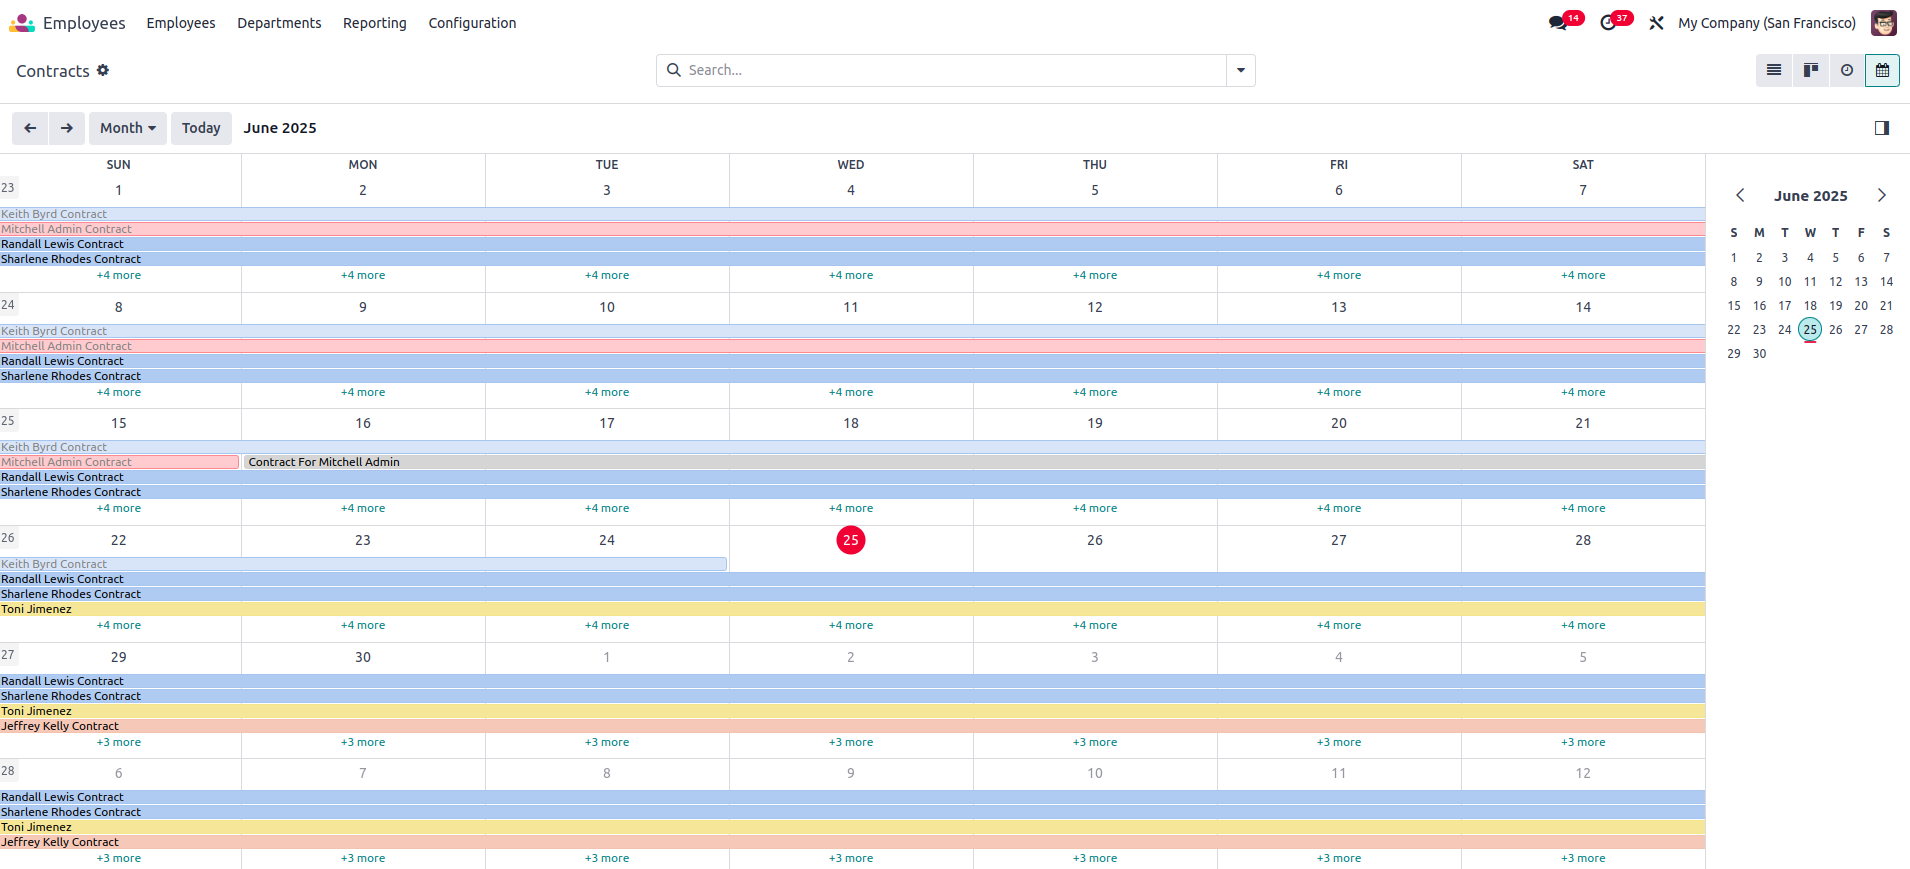Open the developer tools wrench icon
Viewport: 1910px width, 869px height.
click(x=1656, y=23)
